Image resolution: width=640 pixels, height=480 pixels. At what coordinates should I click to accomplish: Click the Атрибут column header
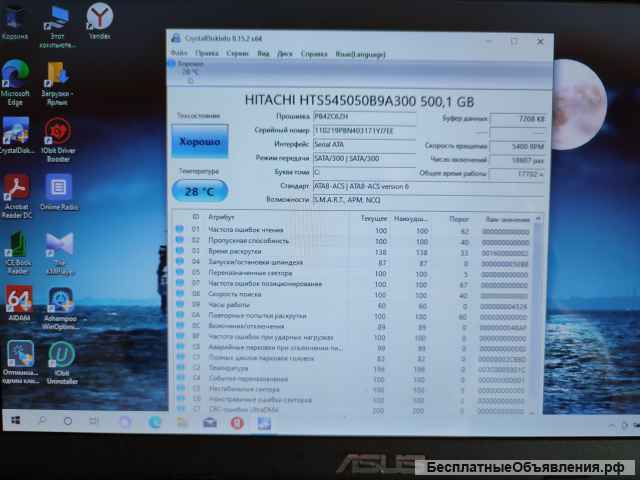[221, 217]
